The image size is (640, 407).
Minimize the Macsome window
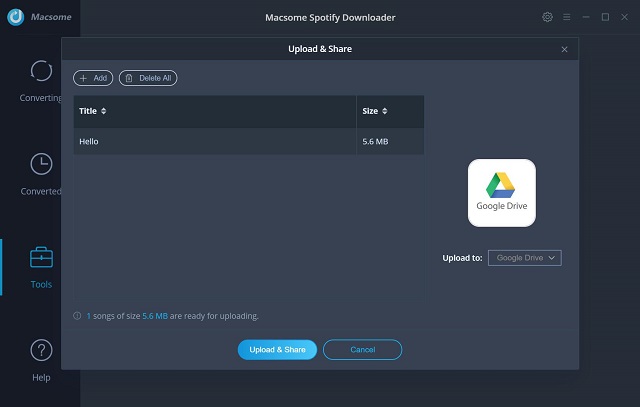click(x=586, y=17)
